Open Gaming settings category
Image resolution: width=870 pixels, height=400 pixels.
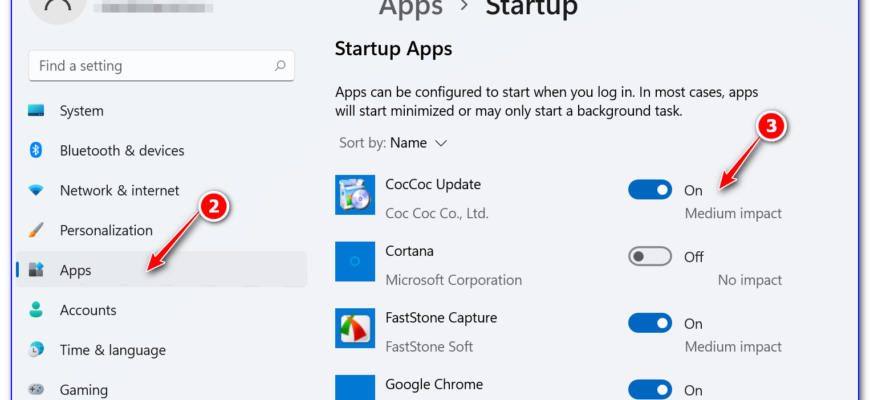[x=161, y=389]
